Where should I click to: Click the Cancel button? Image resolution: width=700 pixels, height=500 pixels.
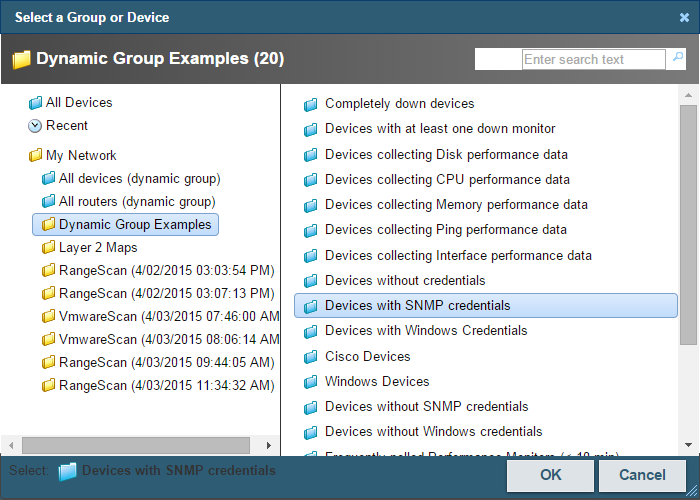click(642, 475)
